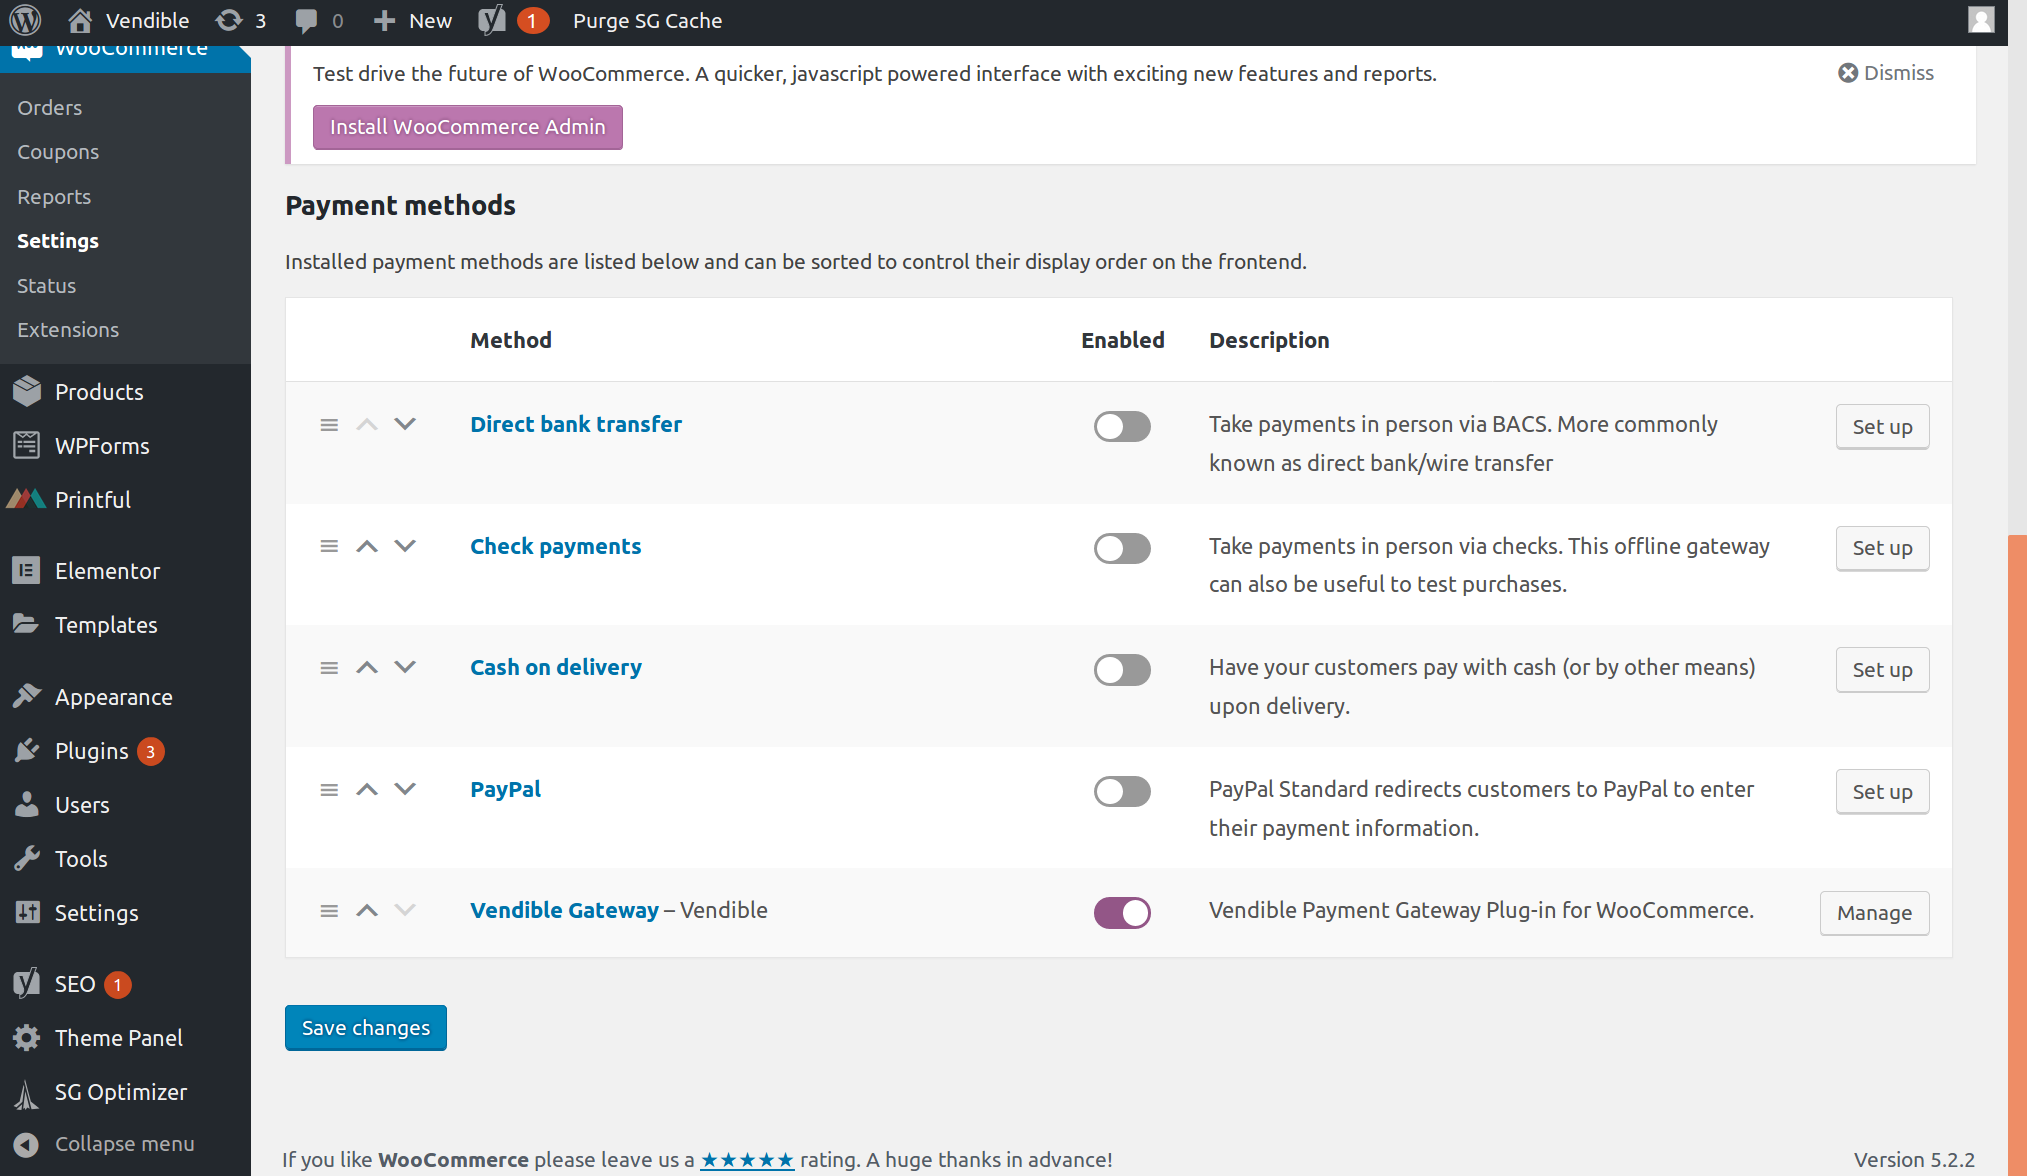Click the Collapse menu arrow icon
Image resolution: width=2027 pixels, height=1176 pixels.
click(27, 1144)
